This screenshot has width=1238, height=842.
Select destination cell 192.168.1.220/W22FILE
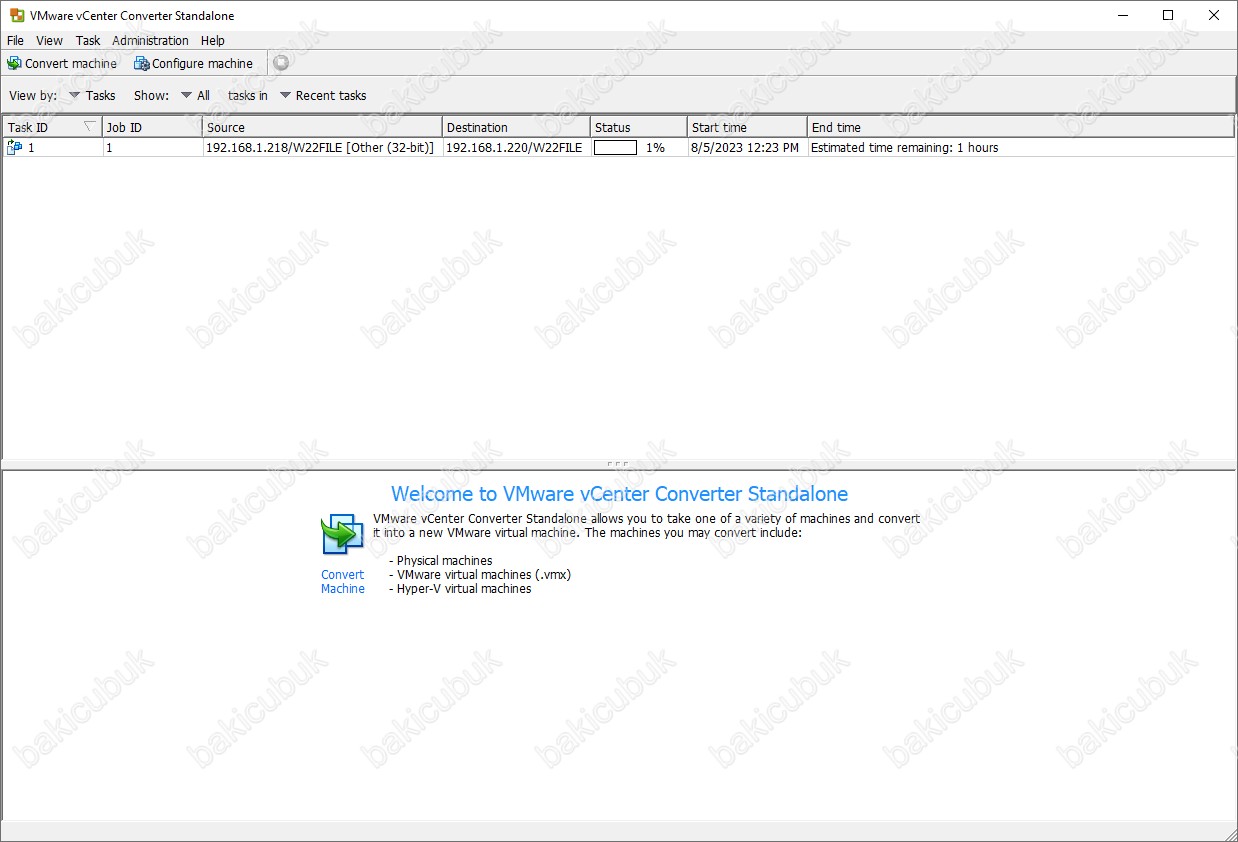click(x=514, y=147)
